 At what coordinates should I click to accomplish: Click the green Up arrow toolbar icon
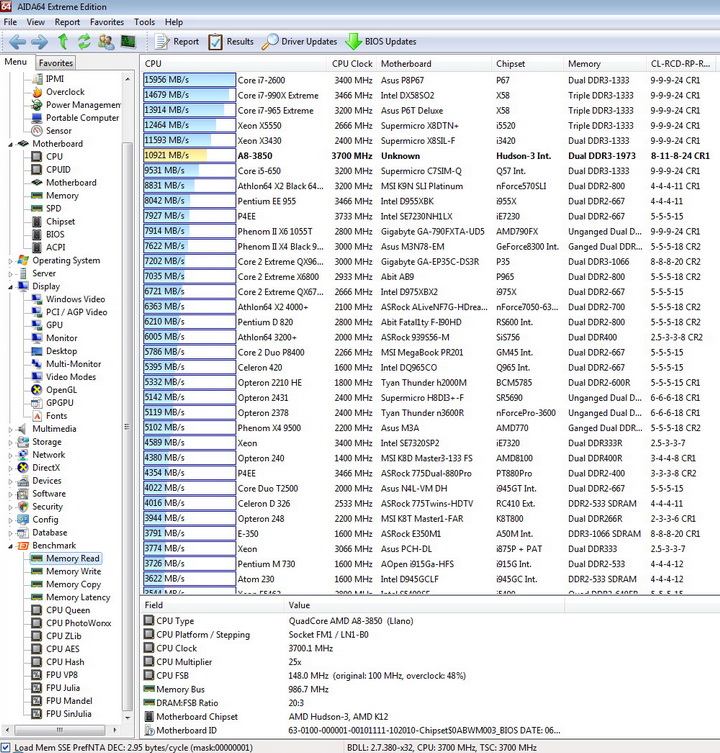click(62, 42)
